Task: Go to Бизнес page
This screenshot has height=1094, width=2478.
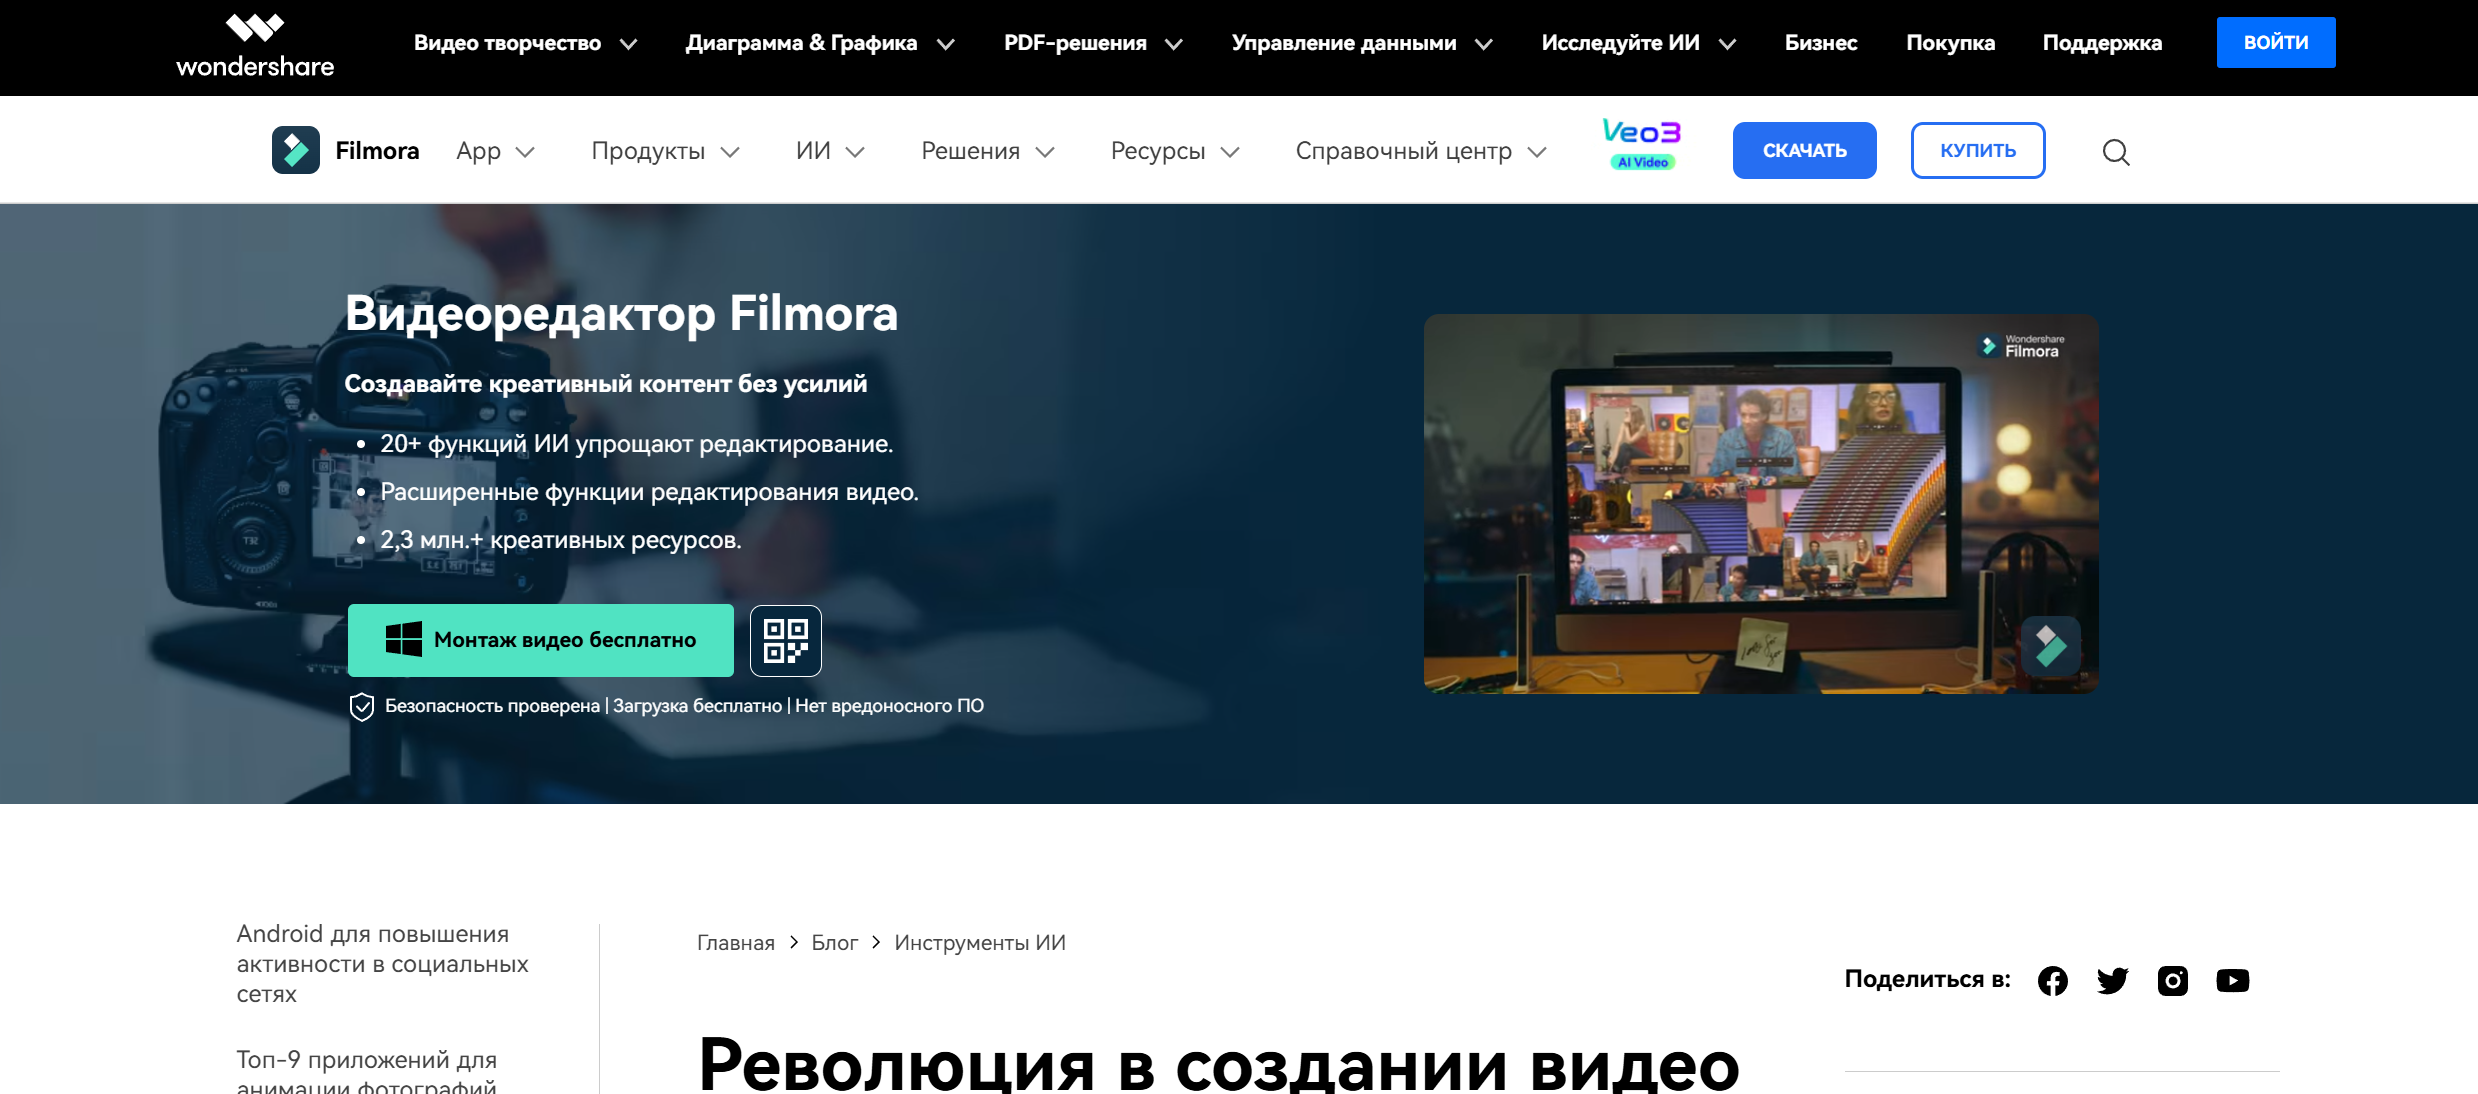Action: [1821, 43]
